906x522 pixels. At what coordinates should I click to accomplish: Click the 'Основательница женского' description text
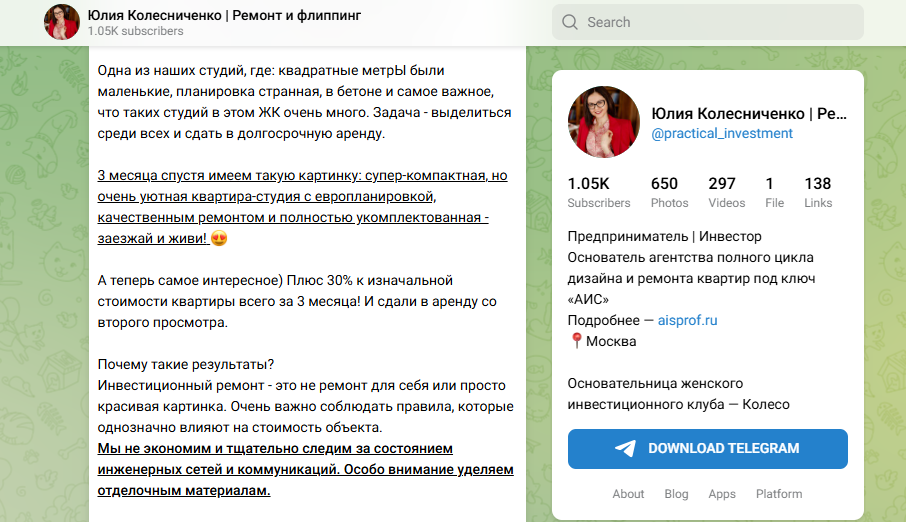(655, 383)
